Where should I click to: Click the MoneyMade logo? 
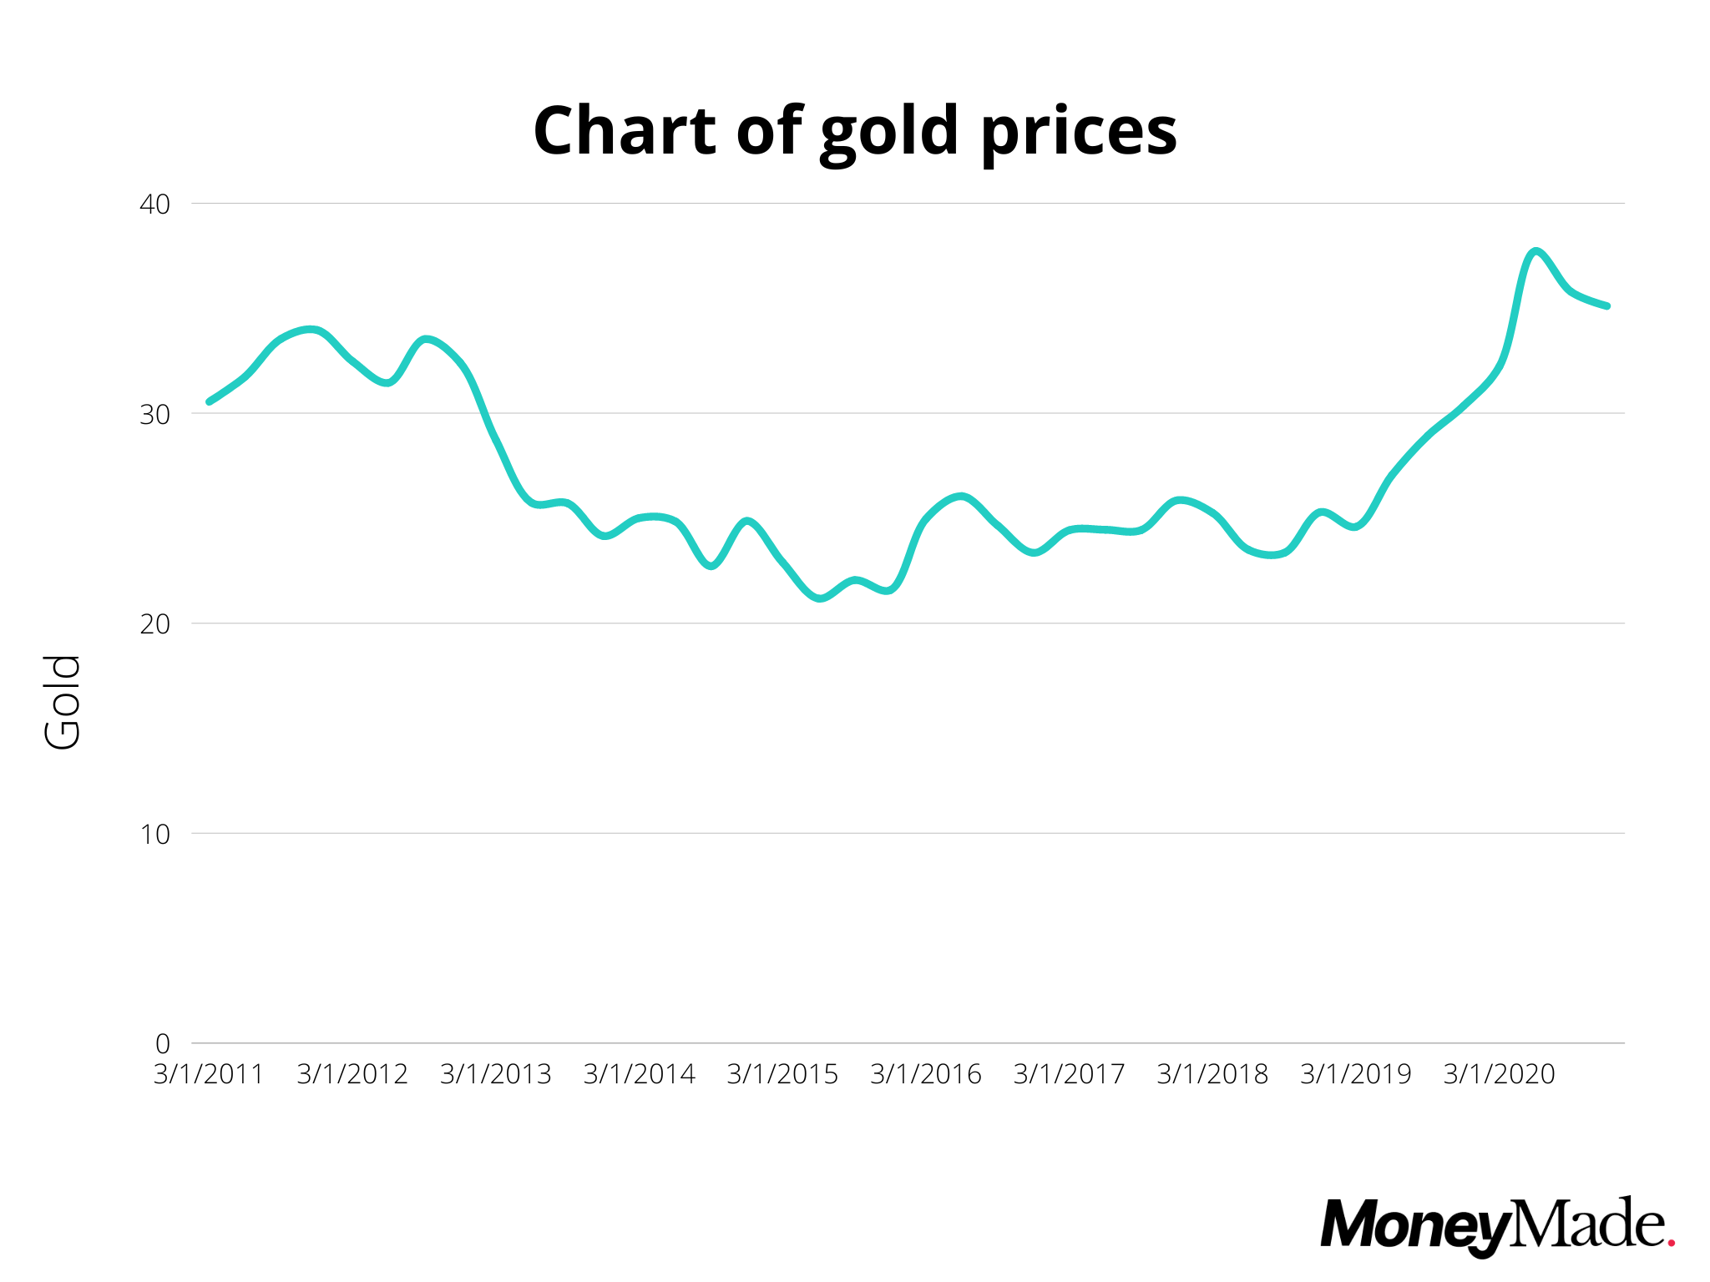(x=1496, y=1224)
